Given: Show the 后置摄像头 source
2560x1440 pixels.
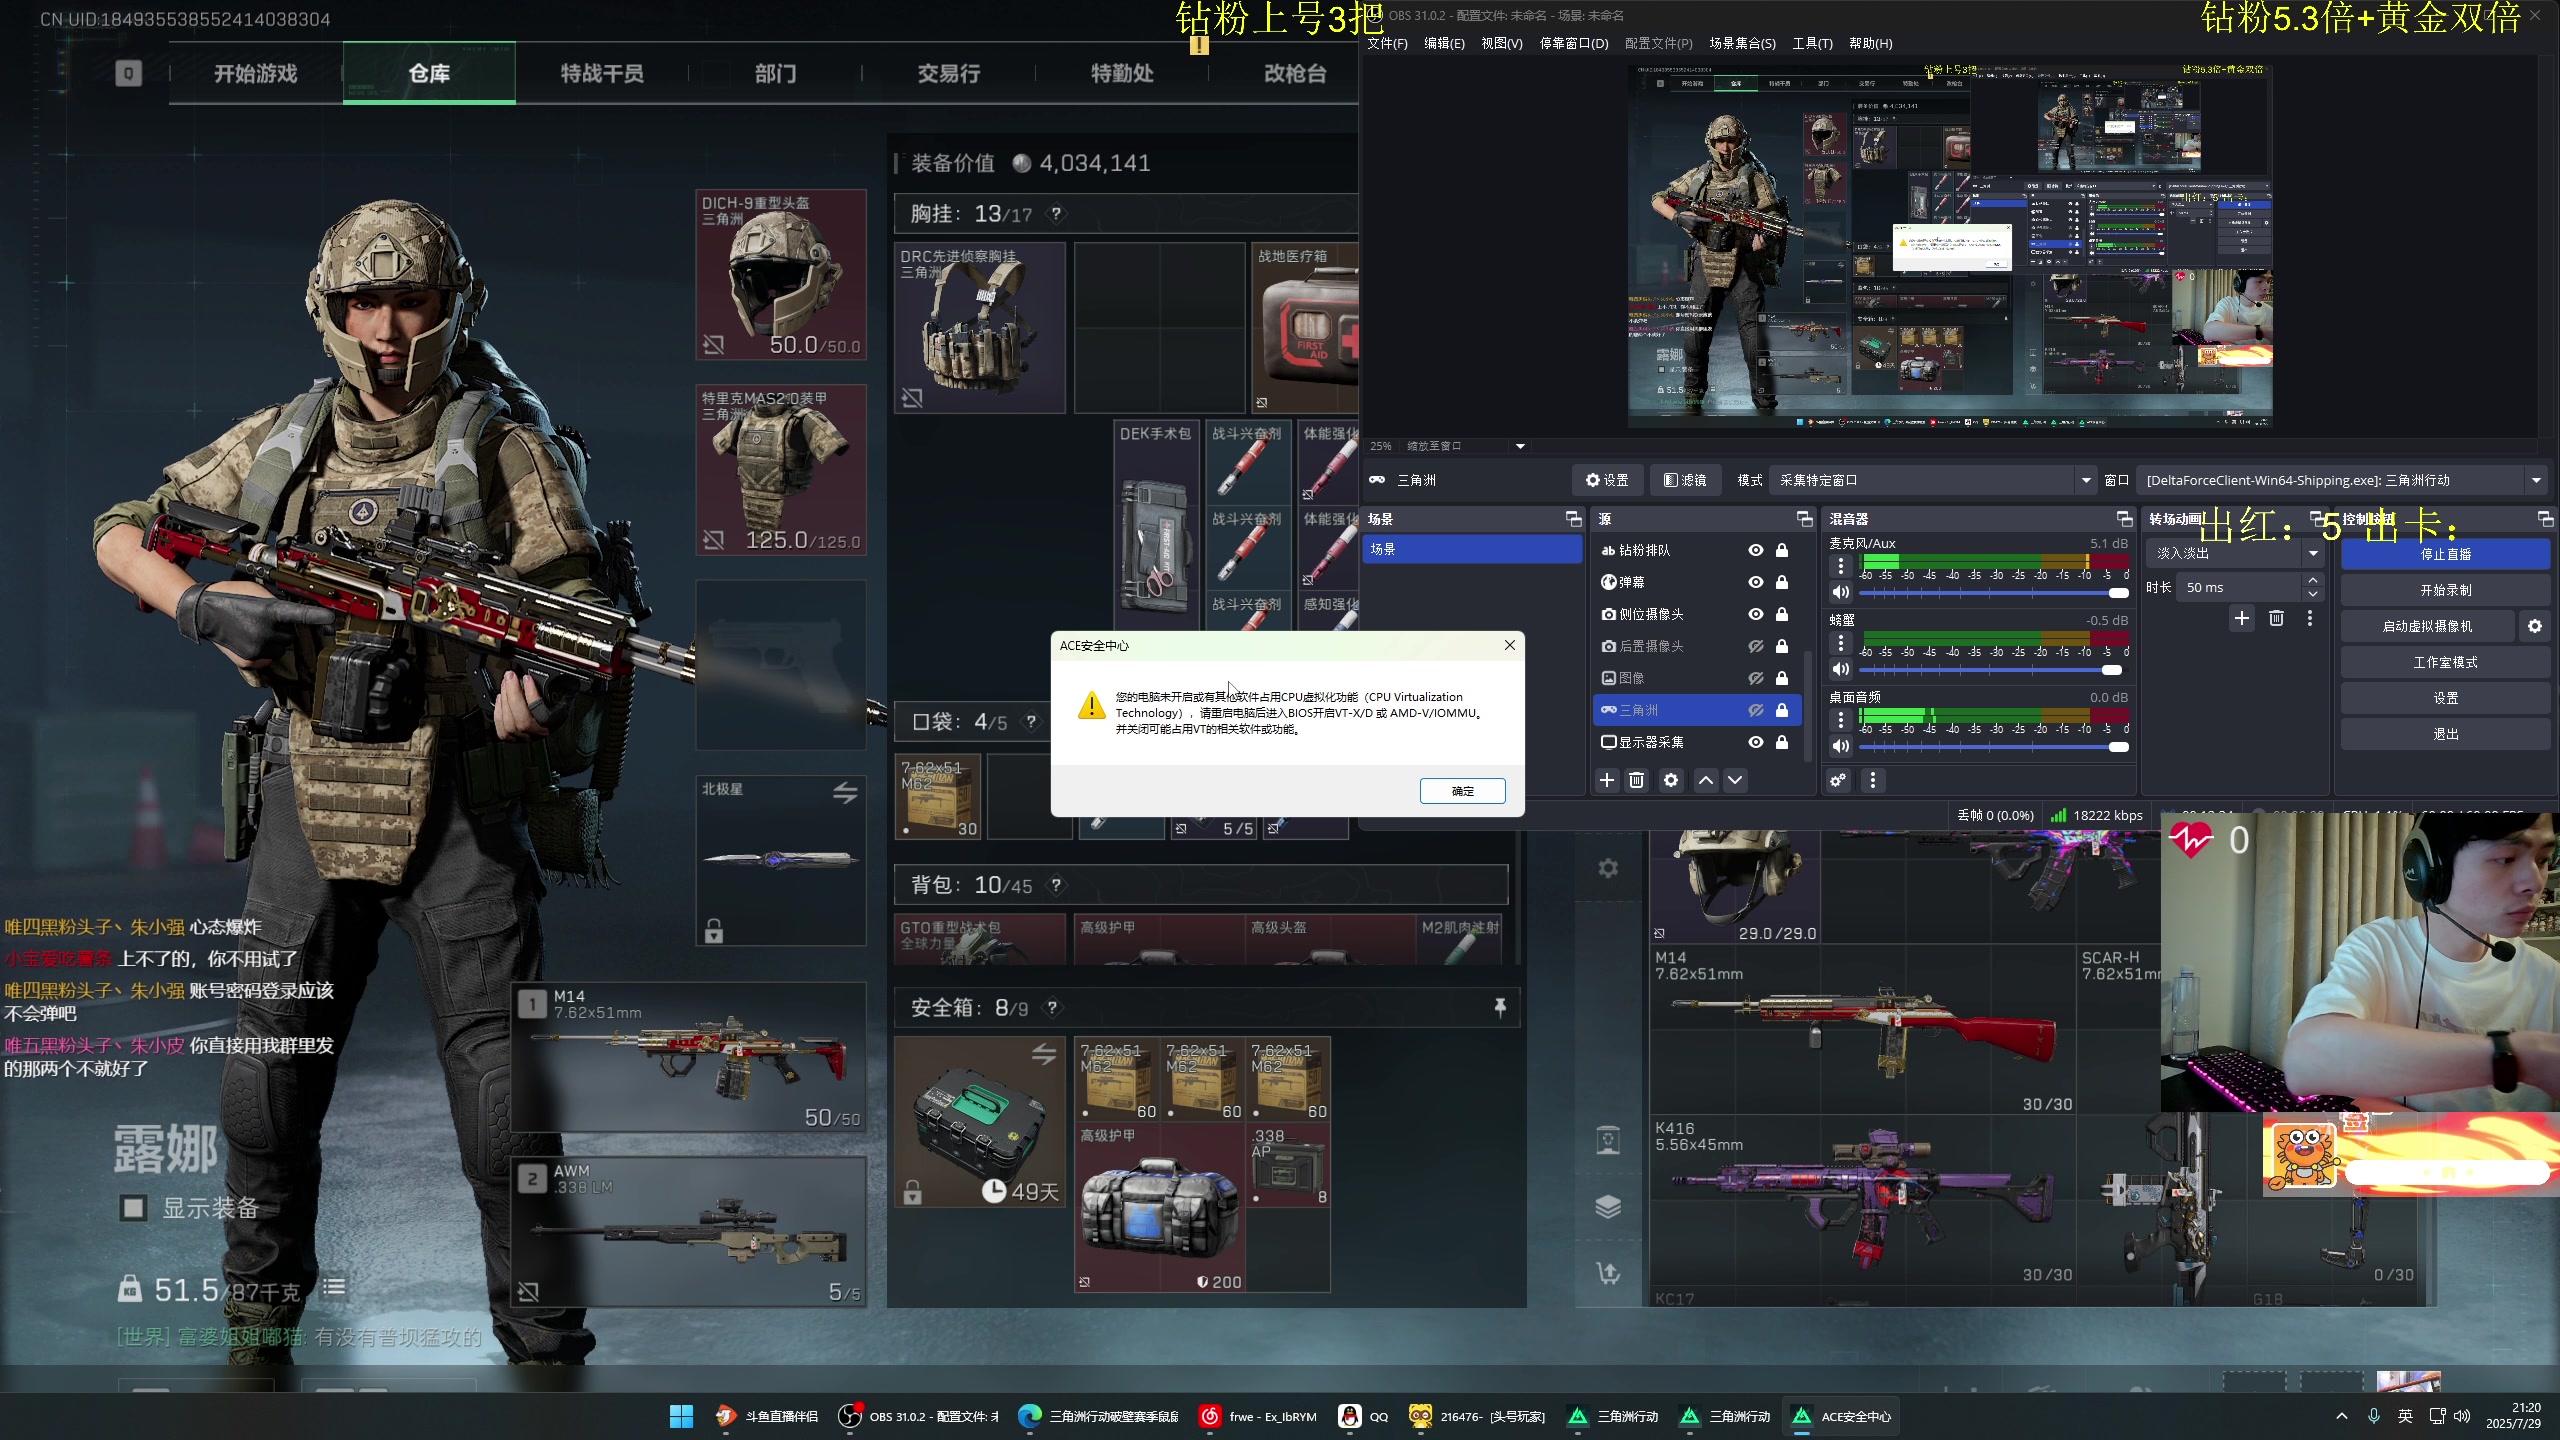Looking at the screenshot, I should [1756, 646].
